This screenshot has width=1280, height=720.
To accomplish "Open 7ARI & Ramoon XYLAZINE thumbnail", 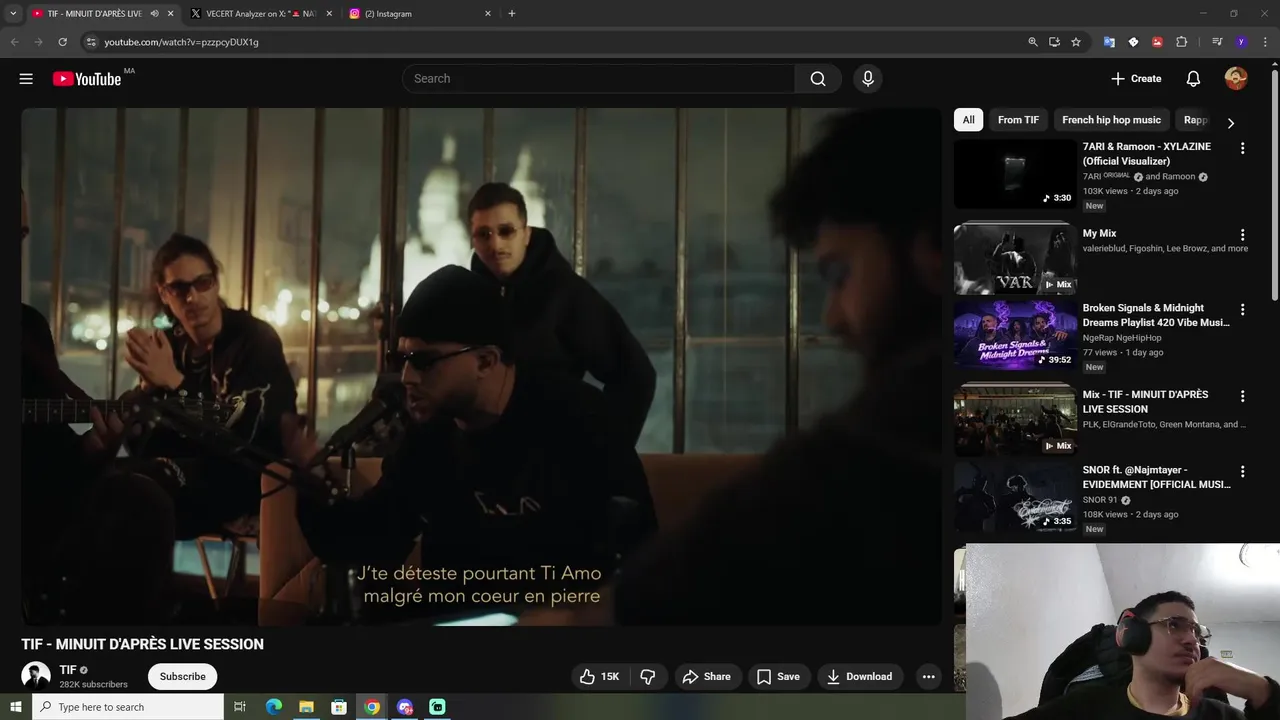I will click(1014, 174).
